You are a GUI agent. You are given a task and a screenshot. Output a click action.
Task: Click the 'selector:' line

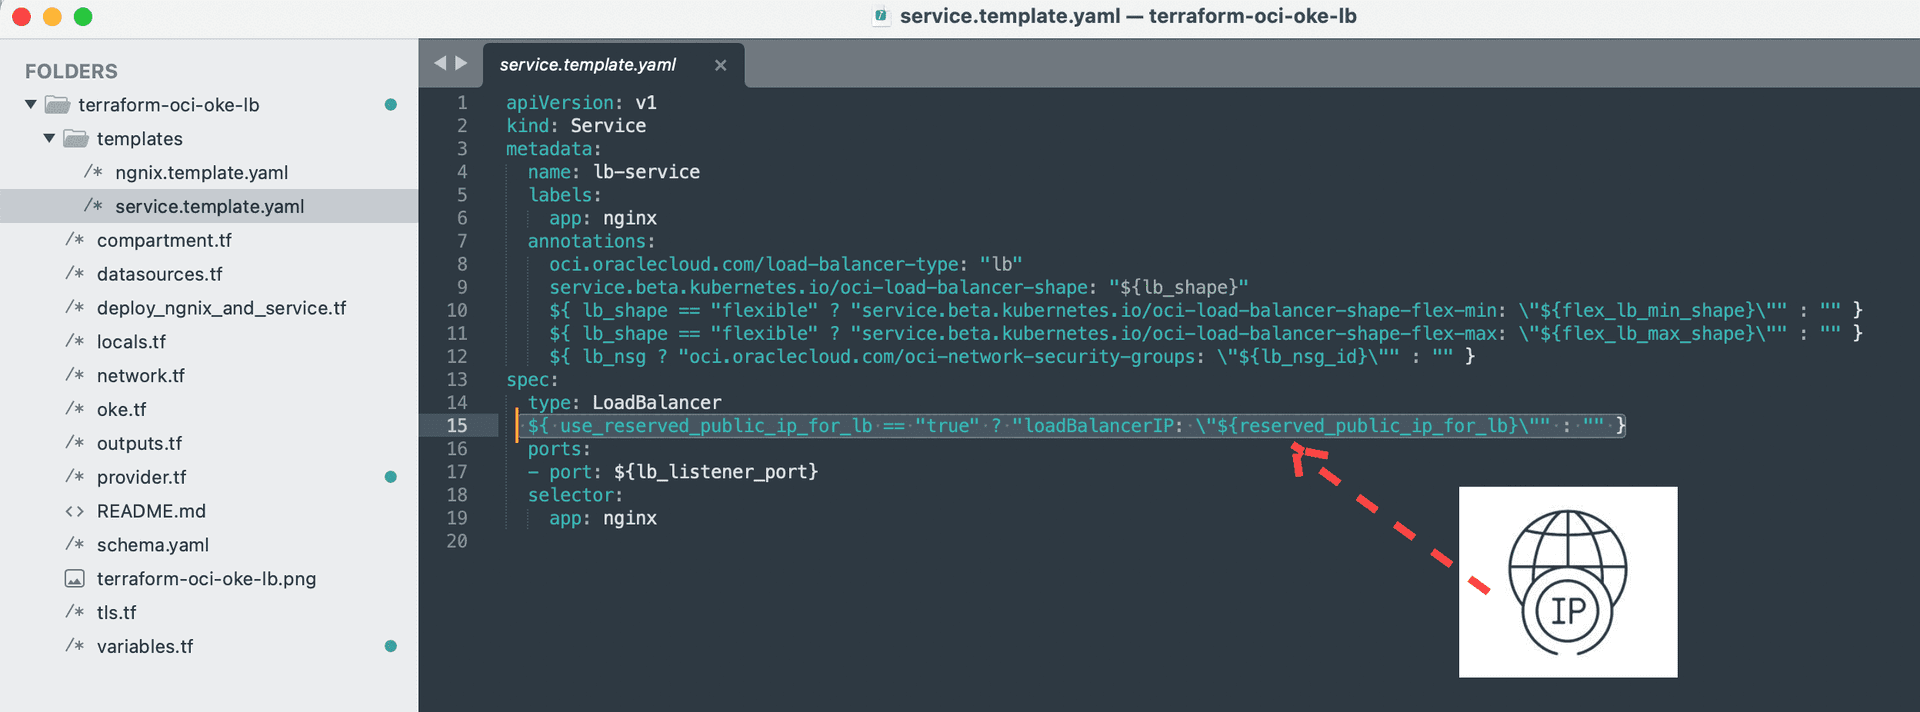pos(576,495)
